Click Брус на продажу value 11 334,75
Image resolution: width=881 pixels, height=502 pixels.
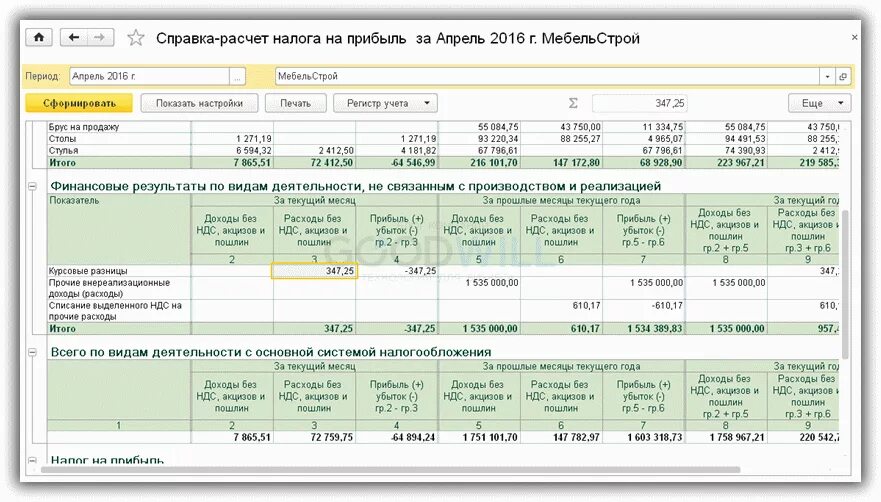tap(662, 127)
